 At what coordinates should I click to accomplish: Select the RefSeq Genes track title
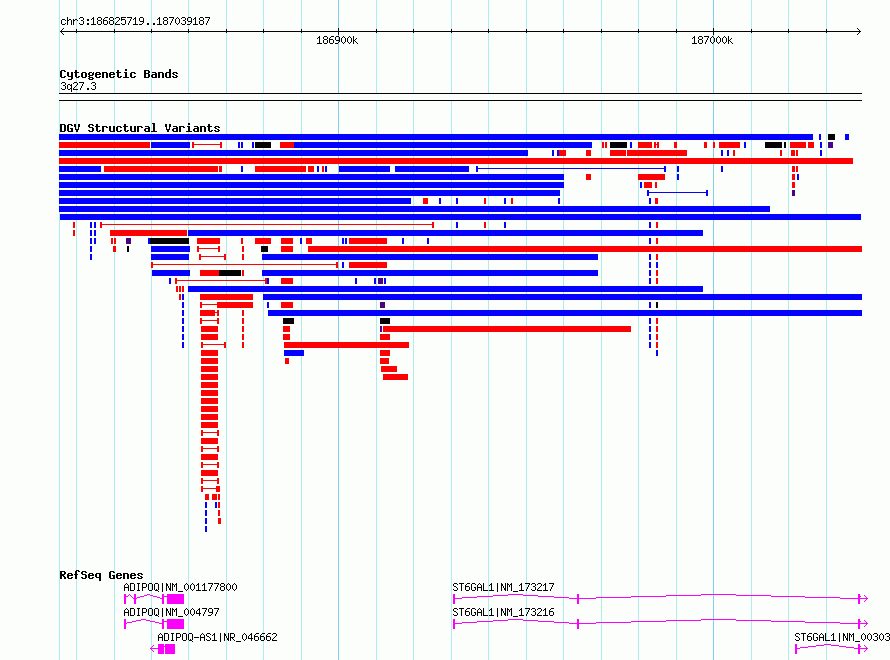click(x=101, y=575)
